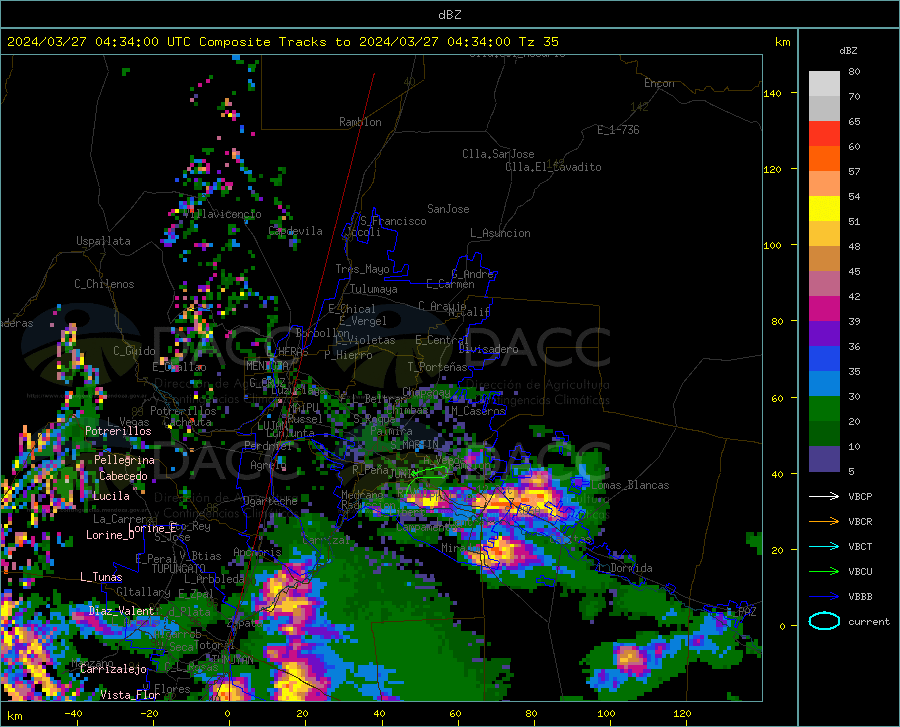Click the cyan 'current' ellipse legend icon

click(x=824, y=621)
